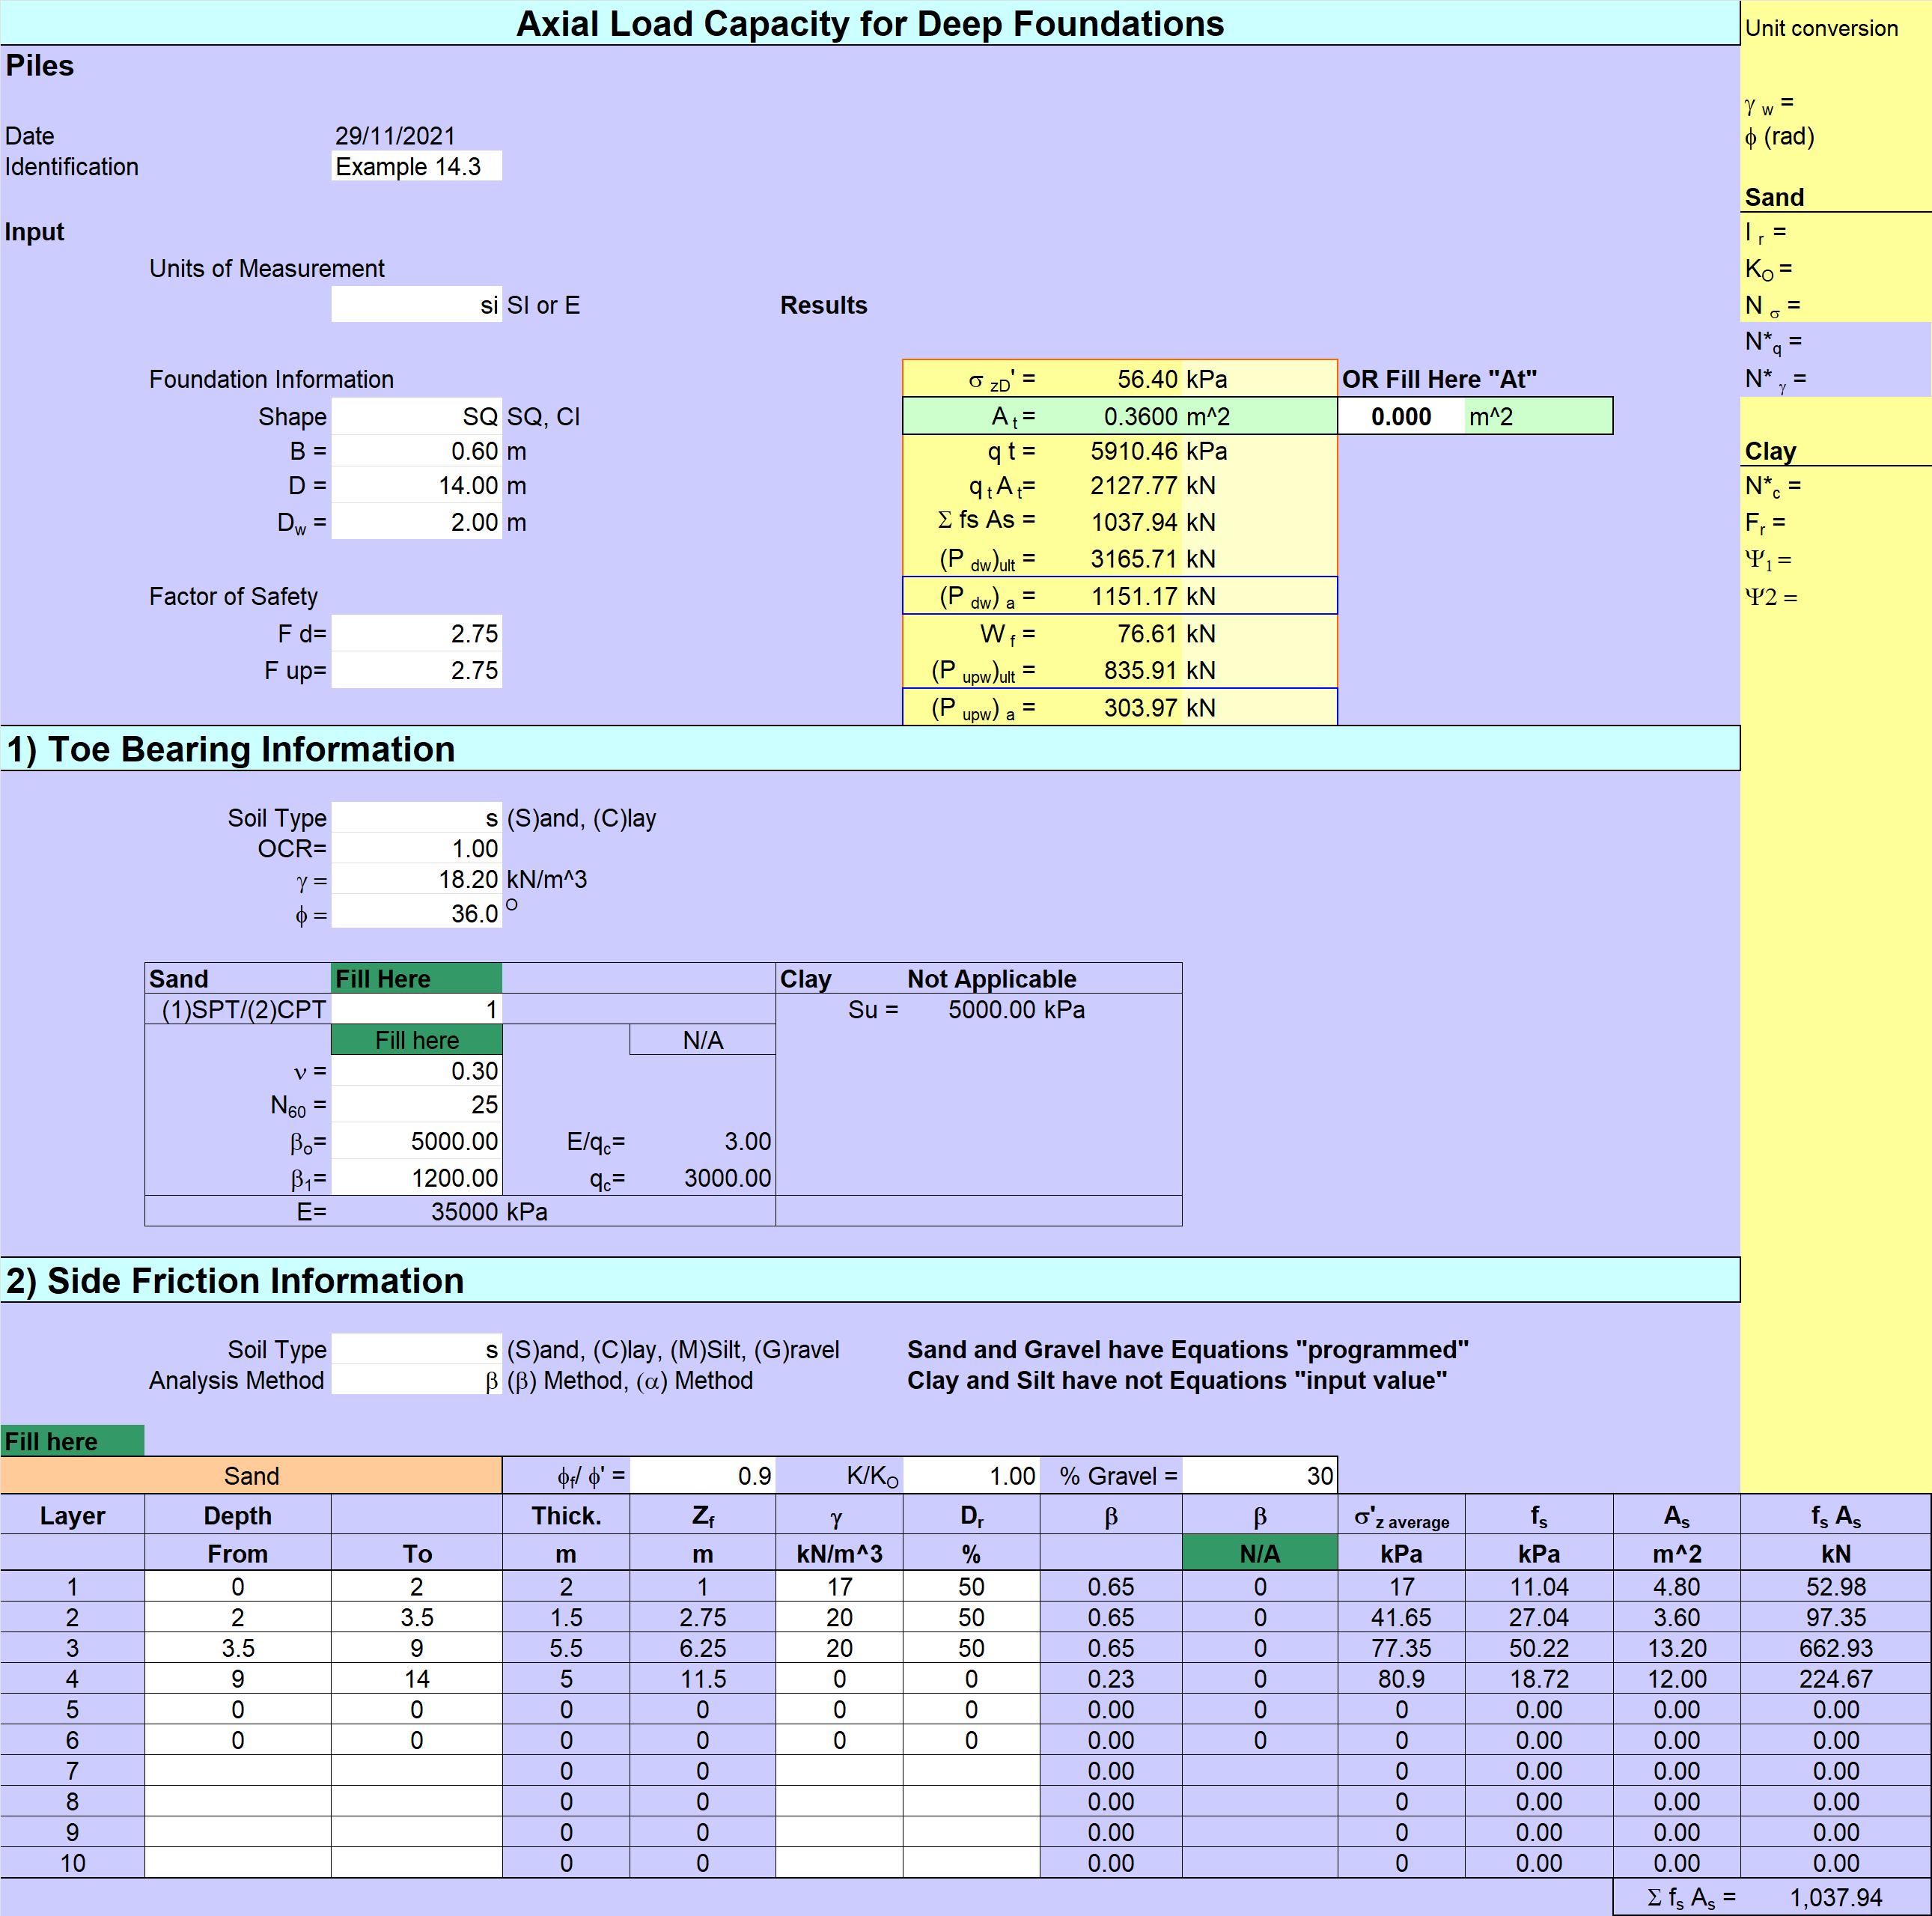Click the B width cell 0.60
The width and height of the screenshot is (1932, 1916).
(x=416, y=451)
